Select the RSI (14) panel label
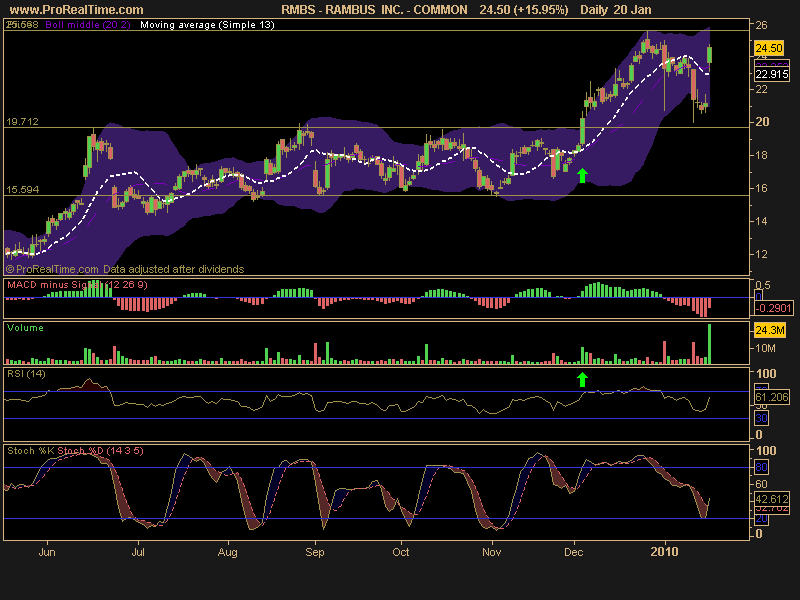 [26, 373]
